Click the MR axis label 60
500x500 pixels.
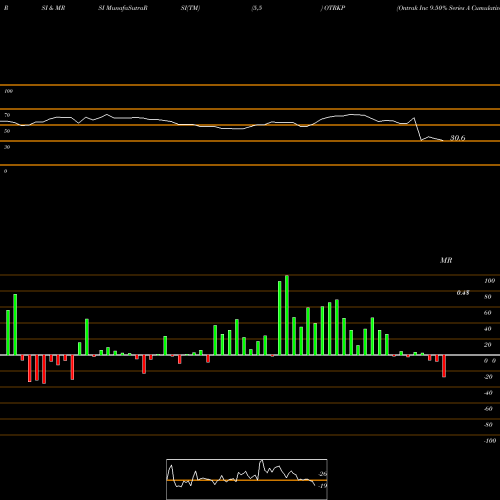pos(488,313)
